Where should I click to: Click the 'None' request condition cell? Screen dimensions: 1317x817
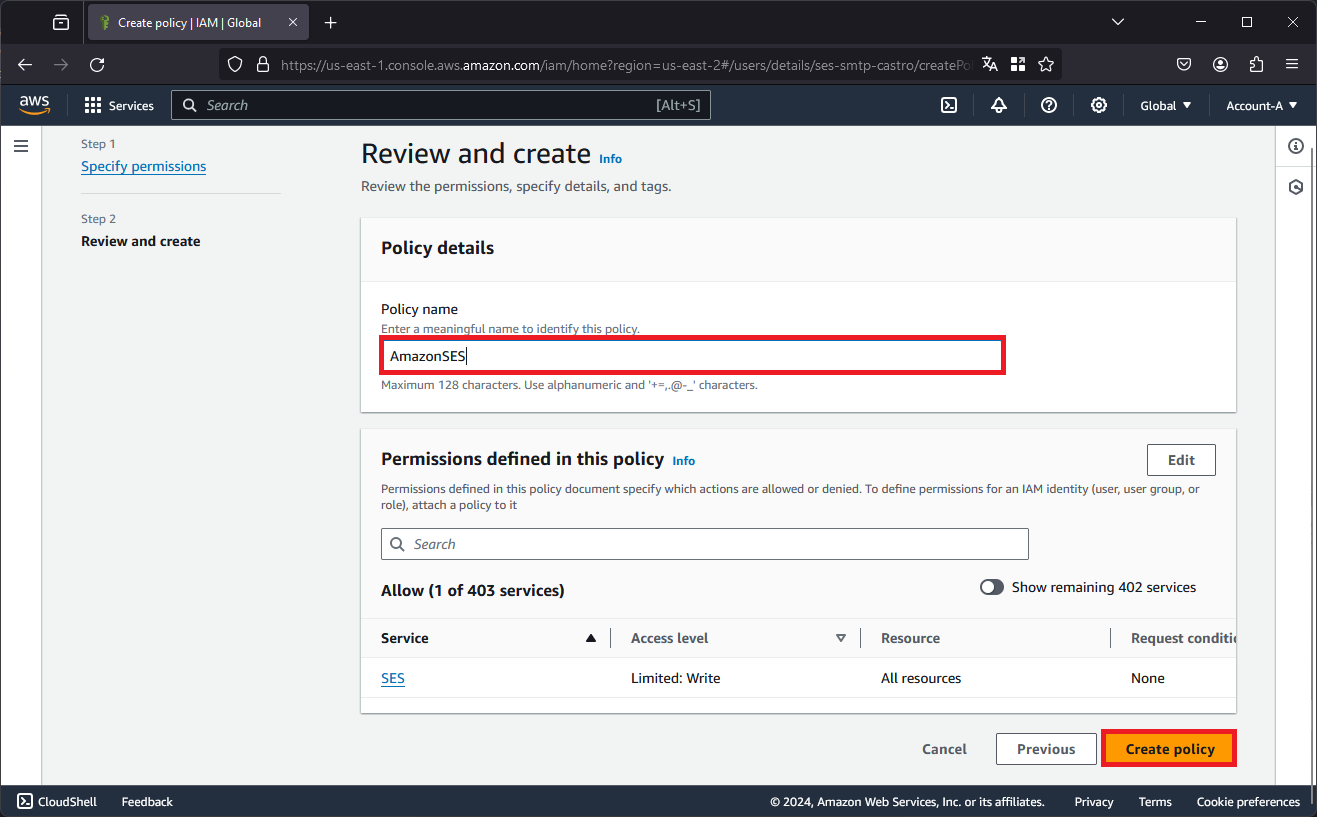1148,678
